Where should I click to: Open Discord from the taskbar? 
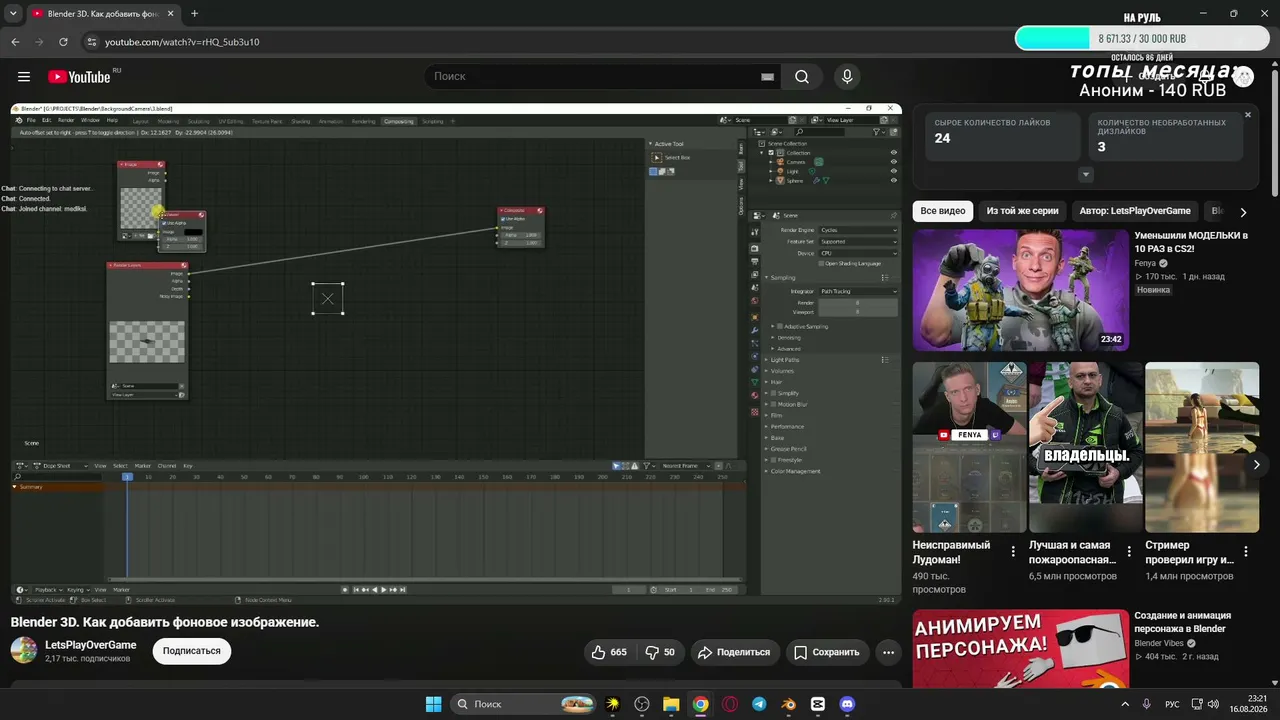pos(847,704)
